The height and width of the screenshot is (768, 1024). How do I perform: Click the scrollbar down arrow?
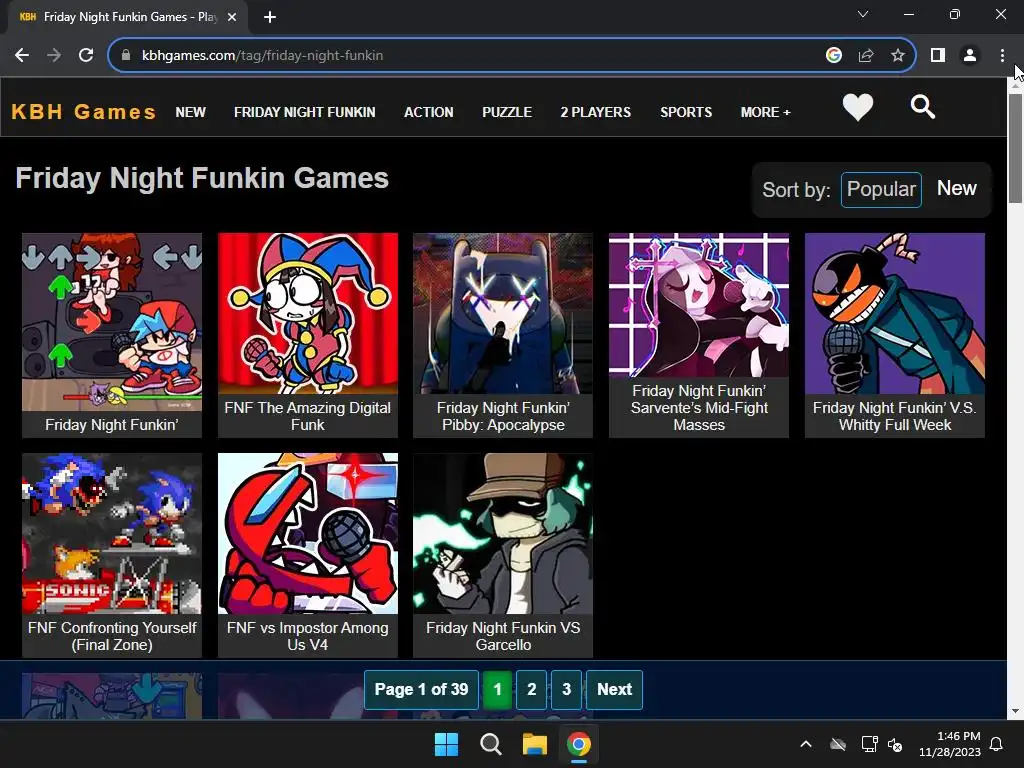tap(1015, 711)
